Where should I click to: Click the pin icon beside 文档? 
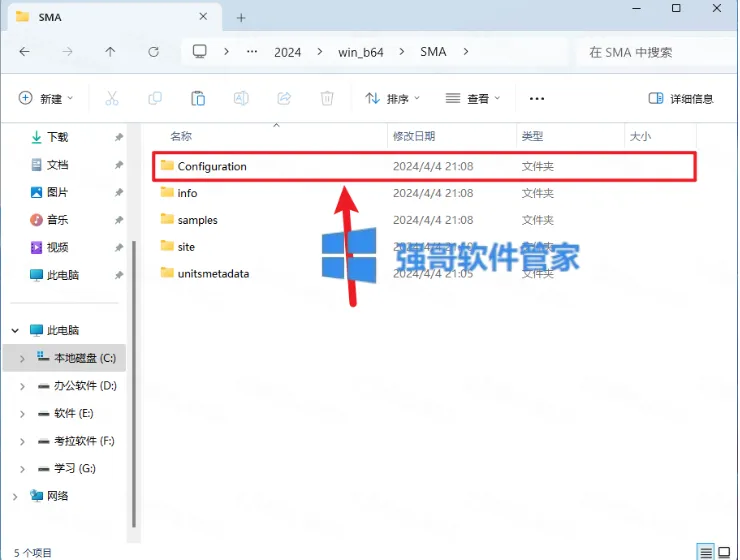[118, 165]
